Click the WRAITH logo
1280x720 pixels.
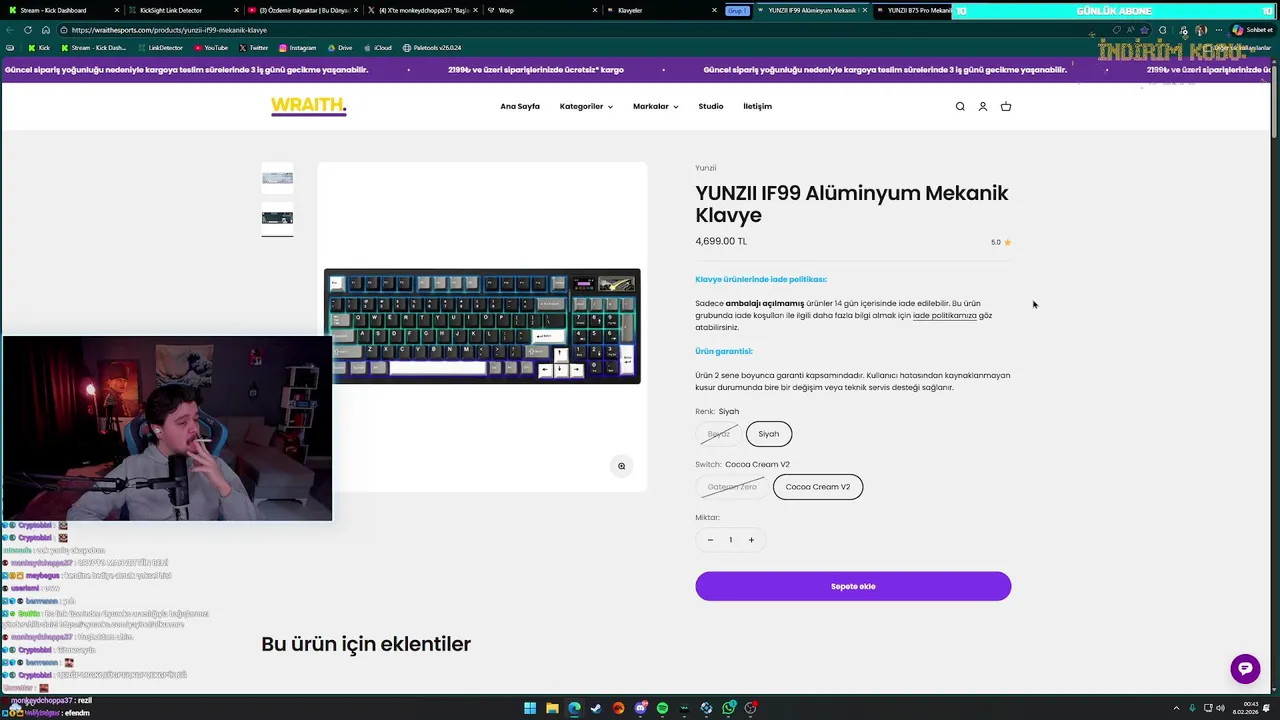coord(308,107)
